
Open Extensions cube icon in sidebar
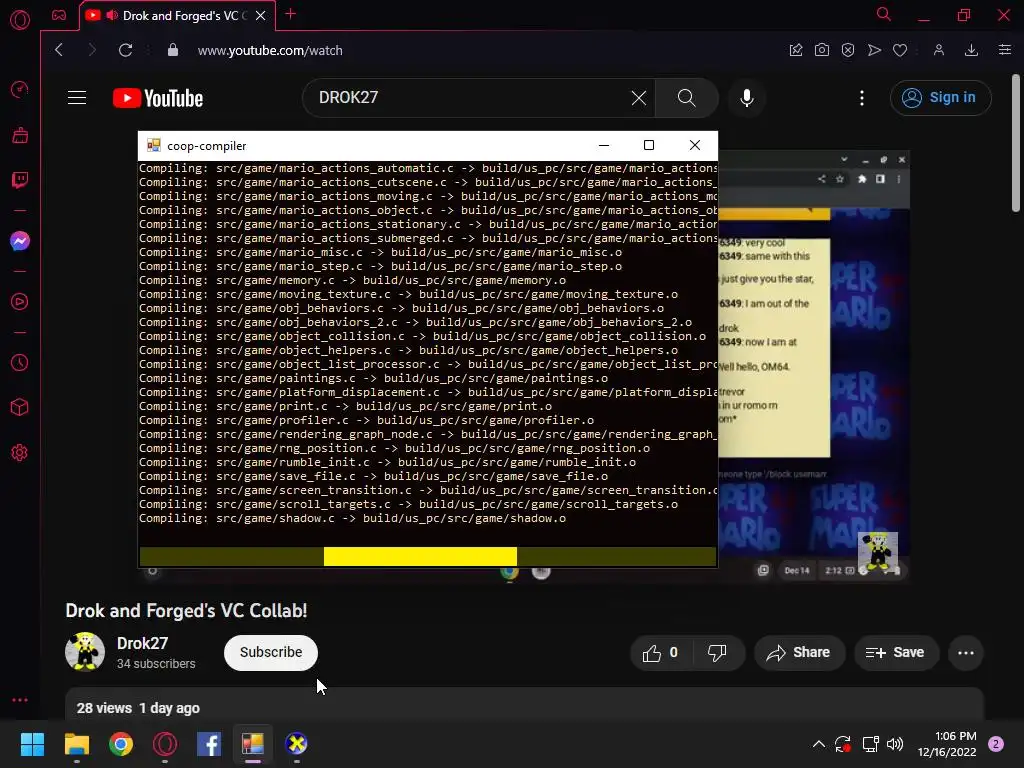(x=20, y=408)
